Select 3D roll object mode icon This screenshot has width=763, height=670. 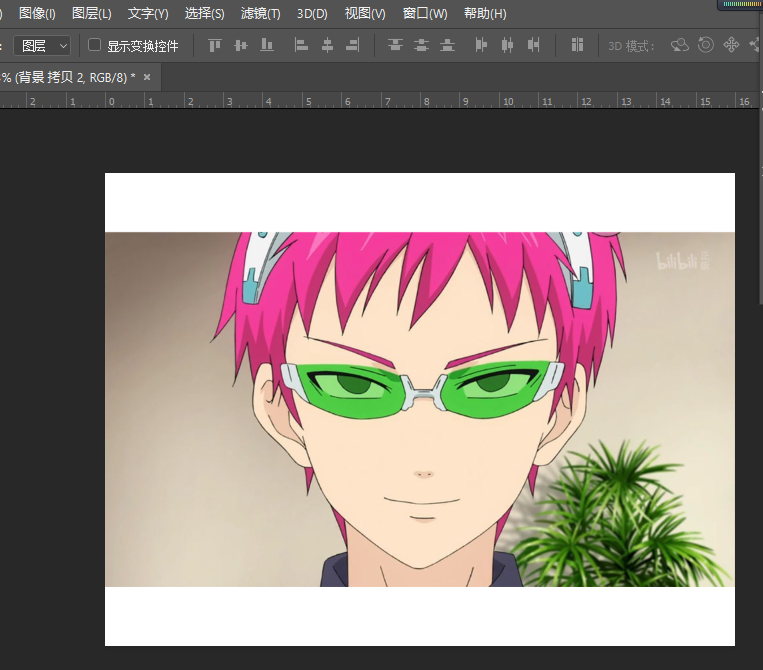click(x=706, y=45)
